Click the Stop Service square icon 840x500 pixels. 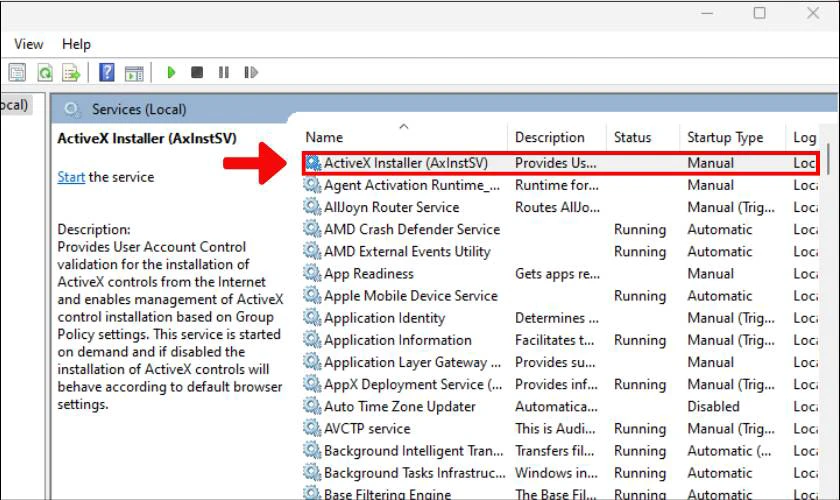click(197, 72)
